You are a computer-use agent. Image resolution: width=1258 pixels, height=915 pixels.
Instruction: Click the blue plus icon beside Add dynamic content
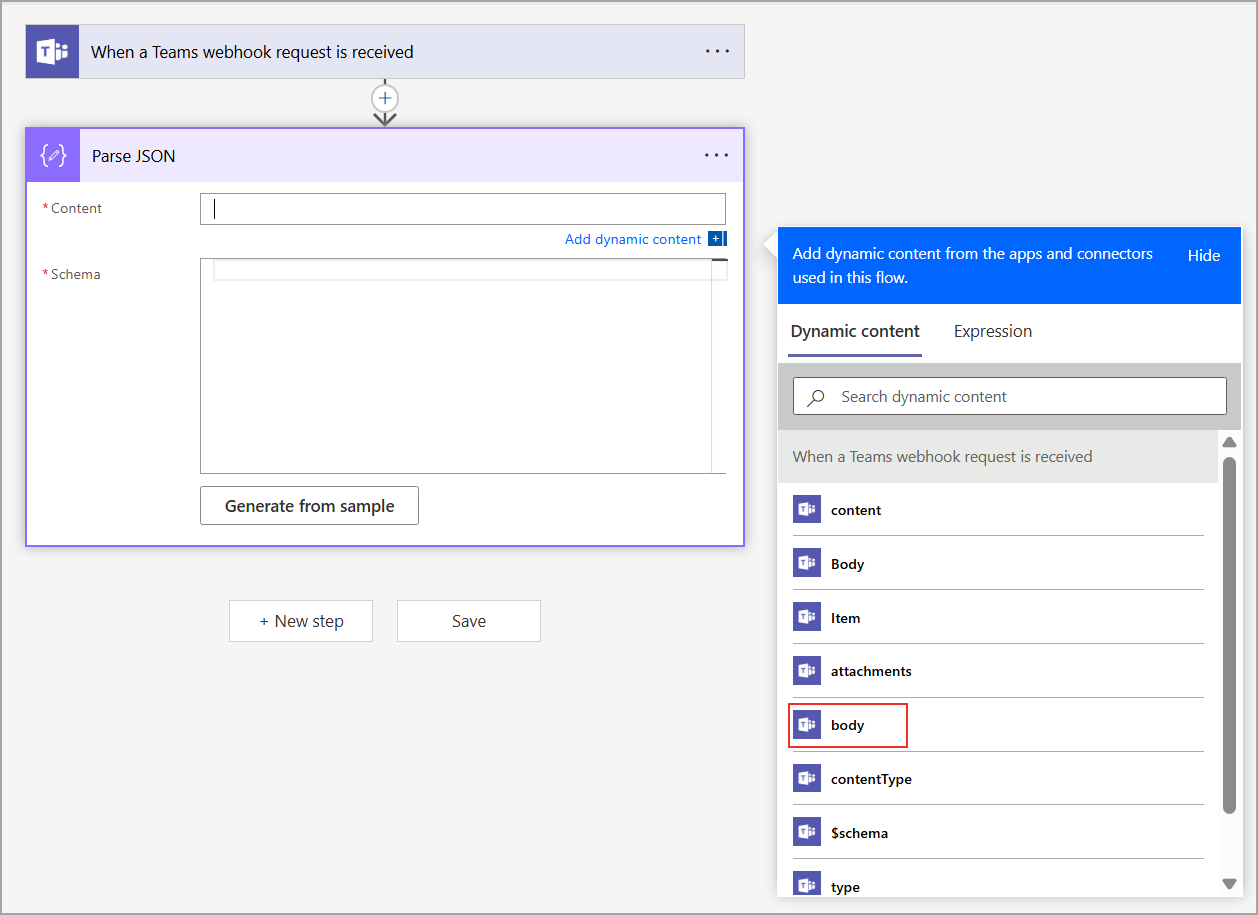(x=716, y=239)
